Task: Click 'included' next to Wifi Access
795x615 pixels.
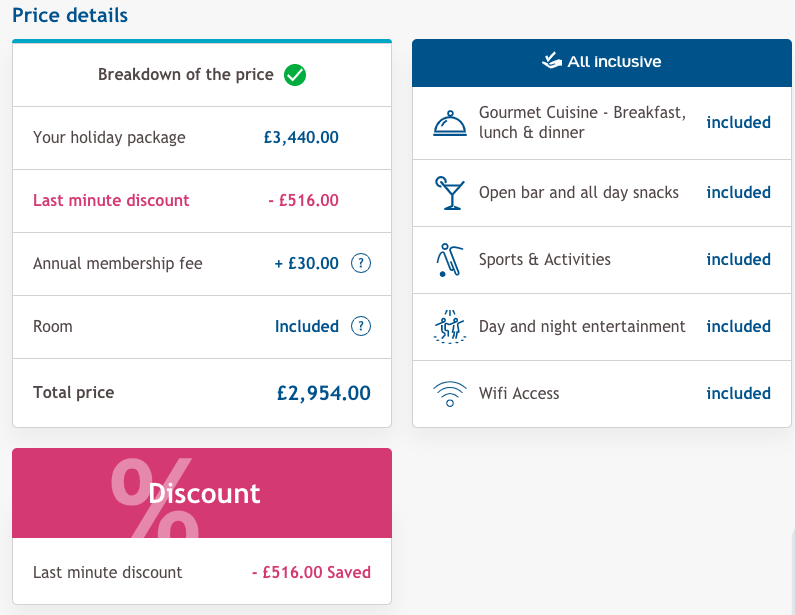Action: click(738, 393)
